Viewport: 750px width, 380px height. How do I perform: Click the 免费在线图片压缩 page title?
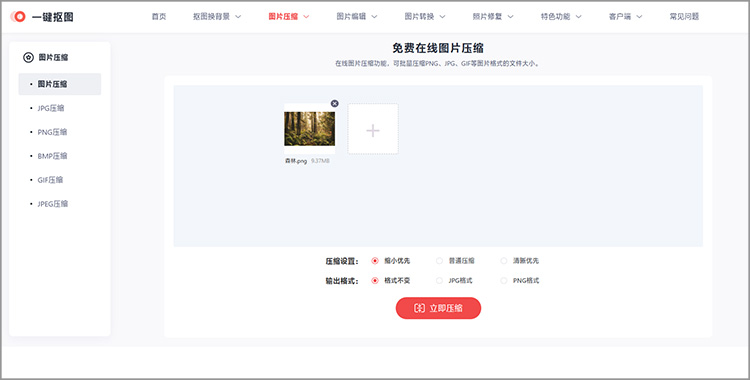pos(438,48)
